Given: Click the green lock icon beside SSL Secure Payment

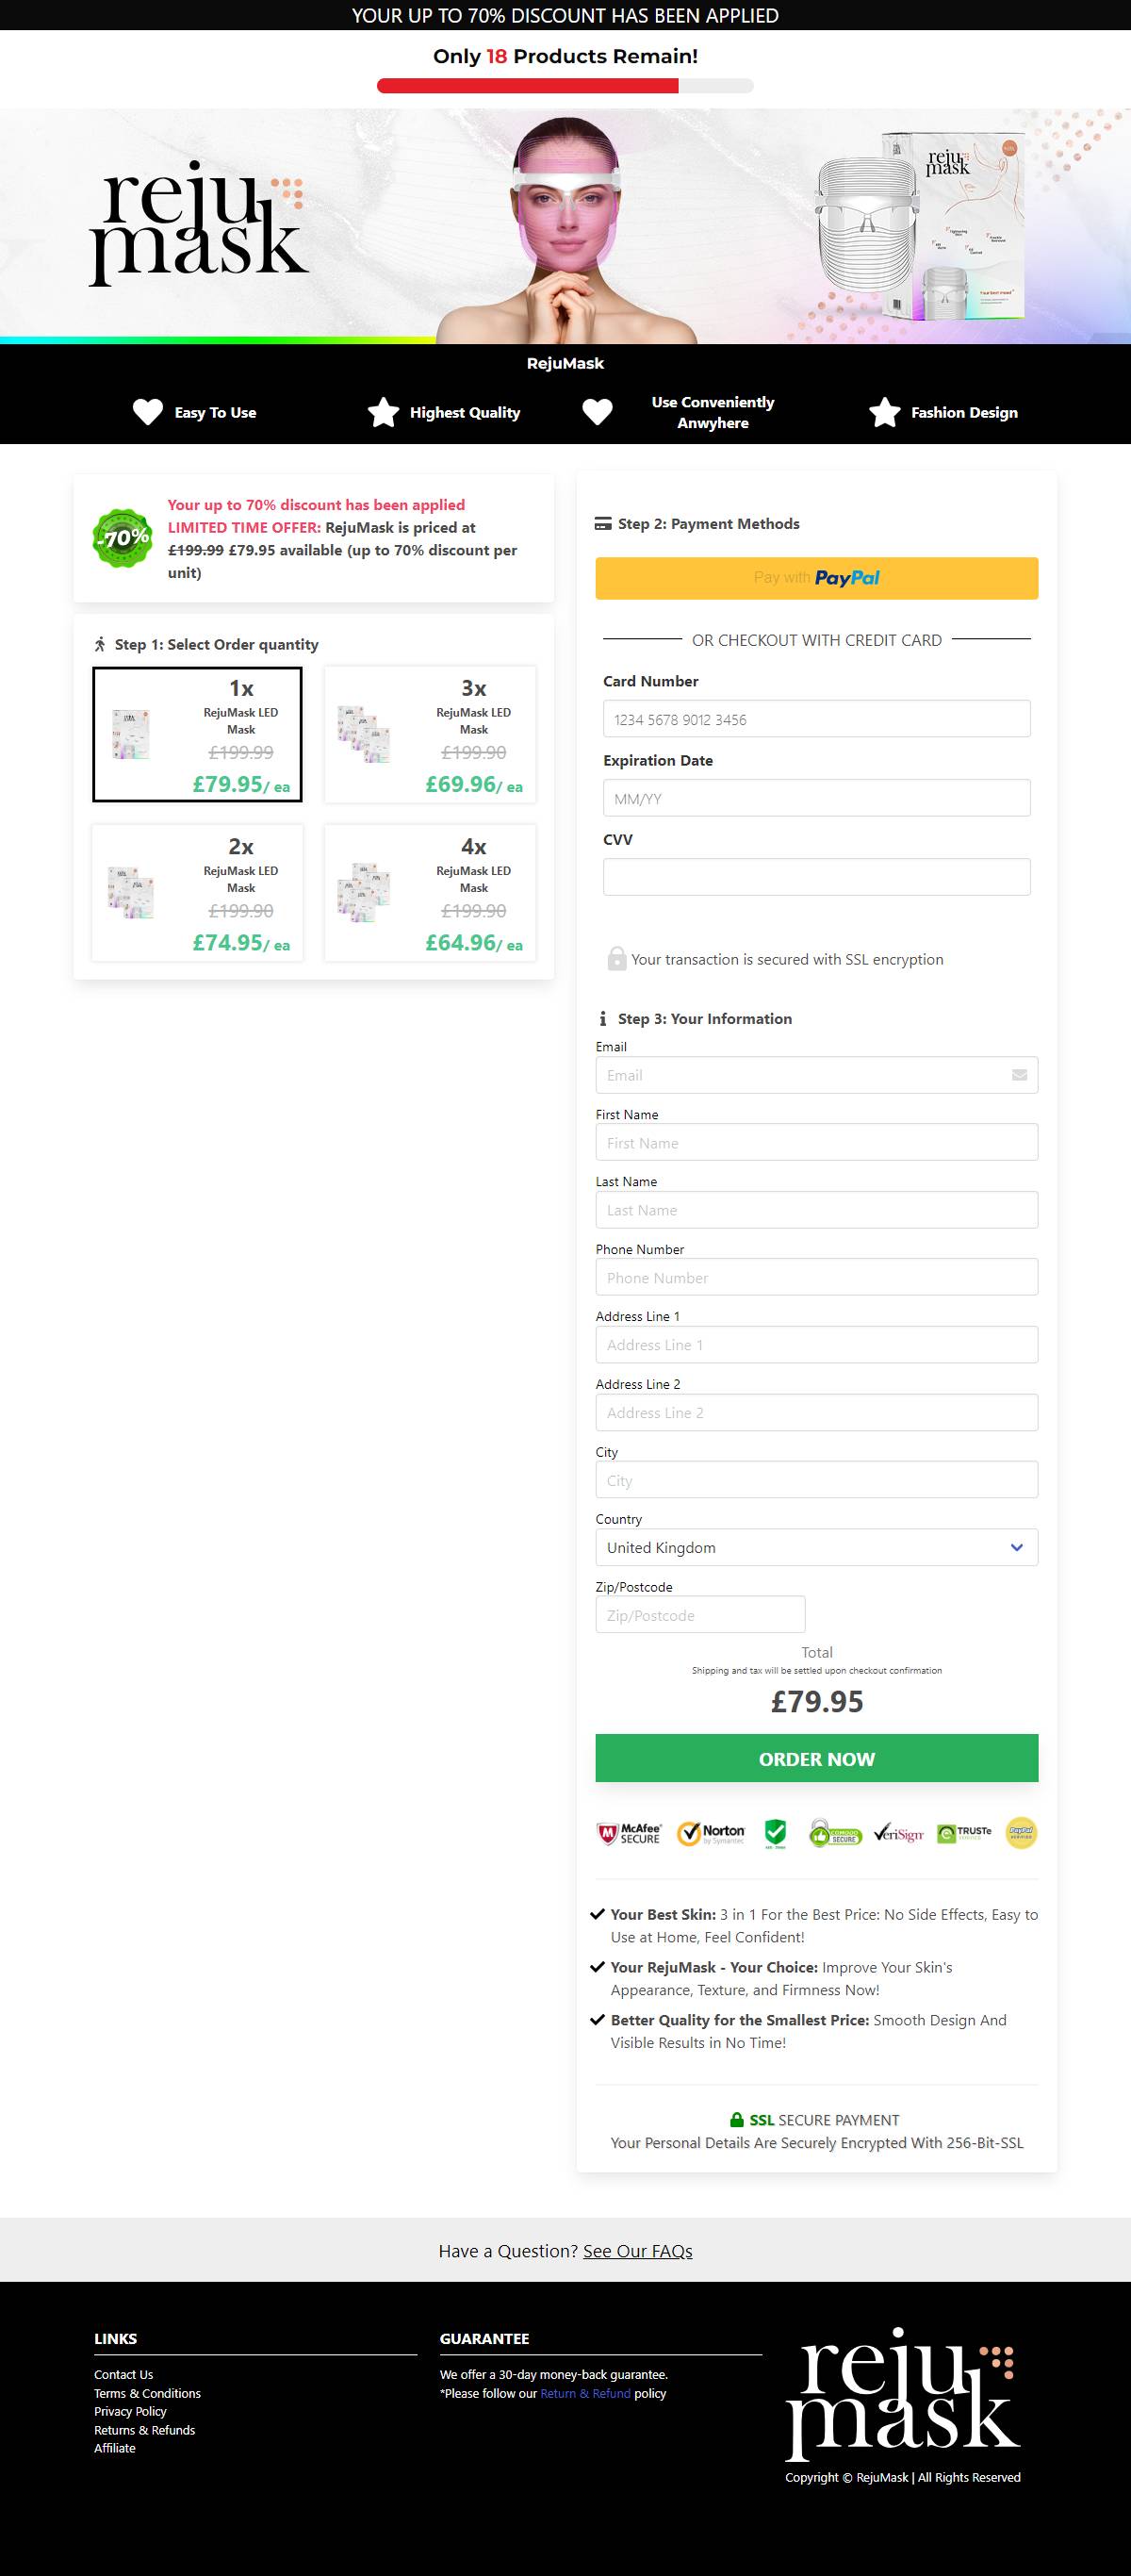Looking at the screenshot, I should click(x=737, y=2120).
